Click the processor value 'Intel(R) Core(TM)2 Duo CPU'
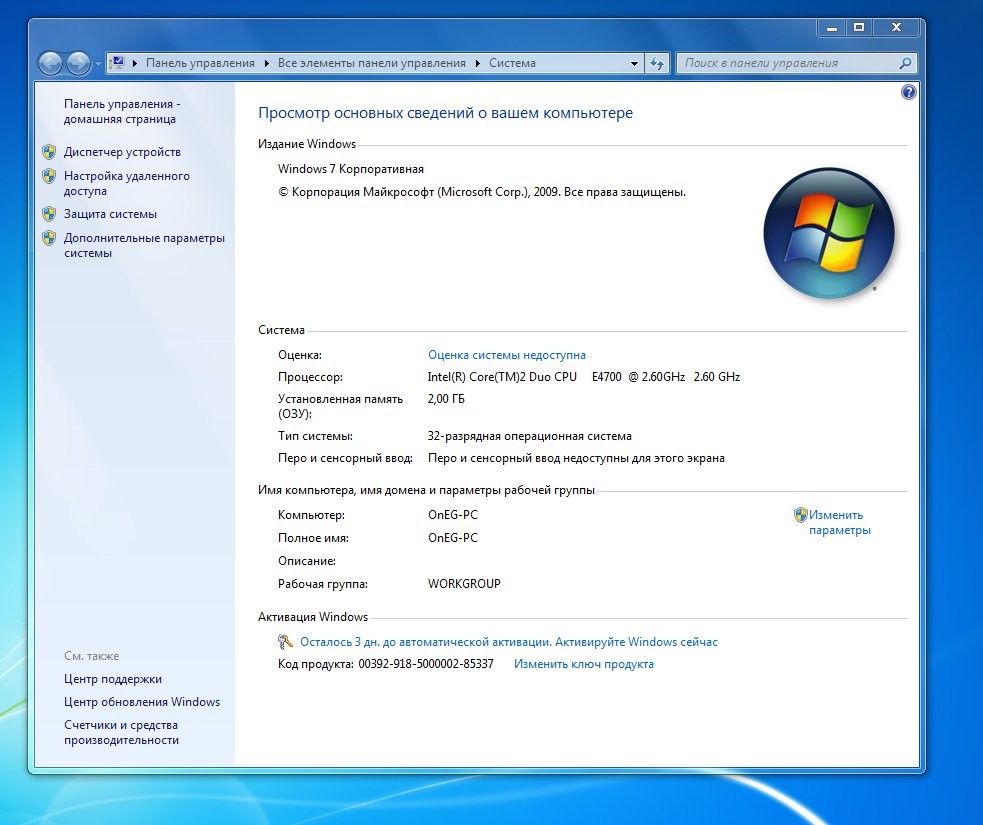 [502, 377]
